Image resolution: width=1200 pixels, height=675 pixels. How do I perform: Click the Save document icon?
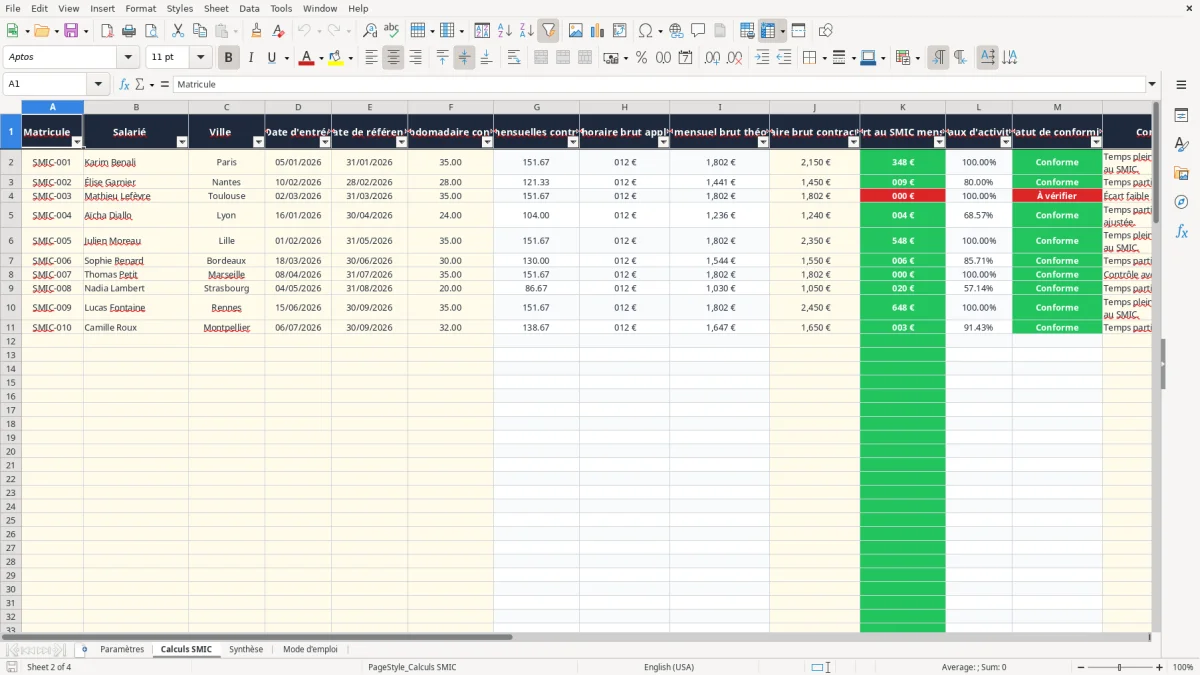(x=71, y=31)
